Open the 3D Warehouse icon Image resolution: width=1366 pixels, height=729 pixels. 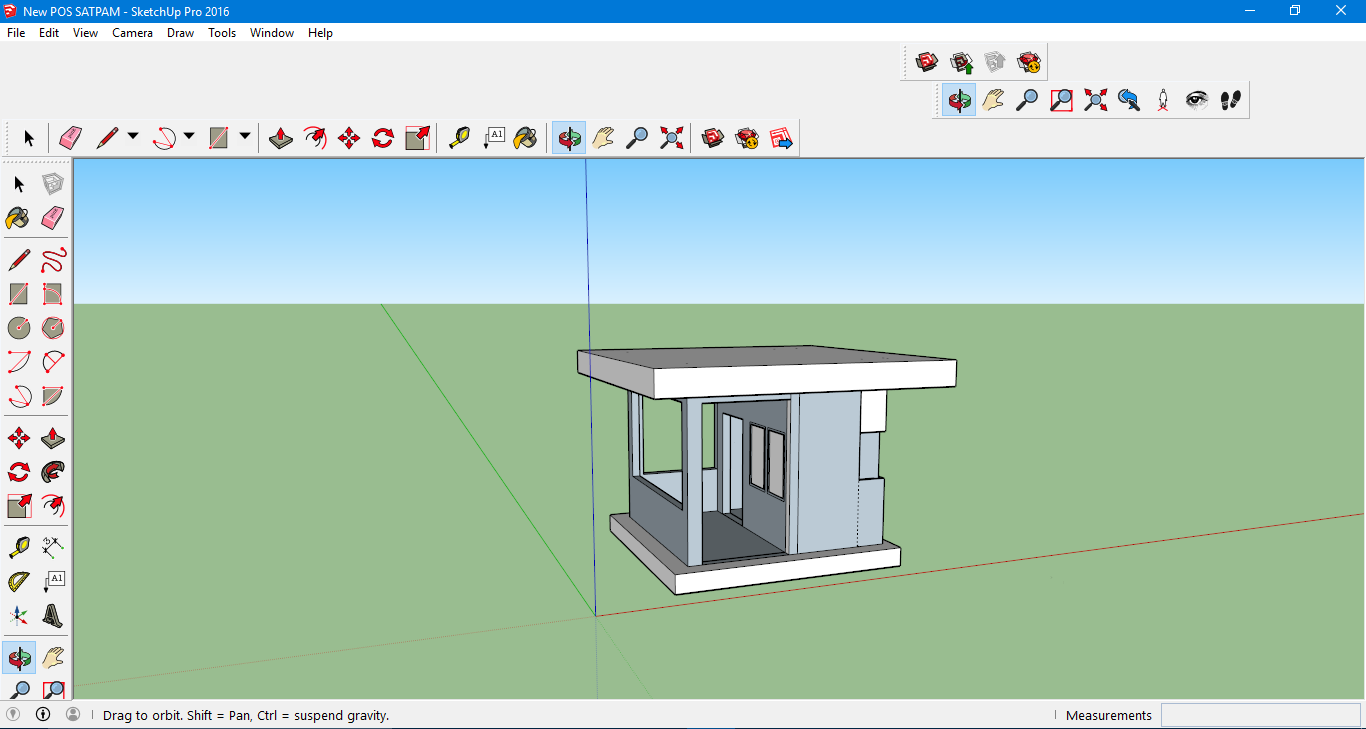click(x=713, y=137)
